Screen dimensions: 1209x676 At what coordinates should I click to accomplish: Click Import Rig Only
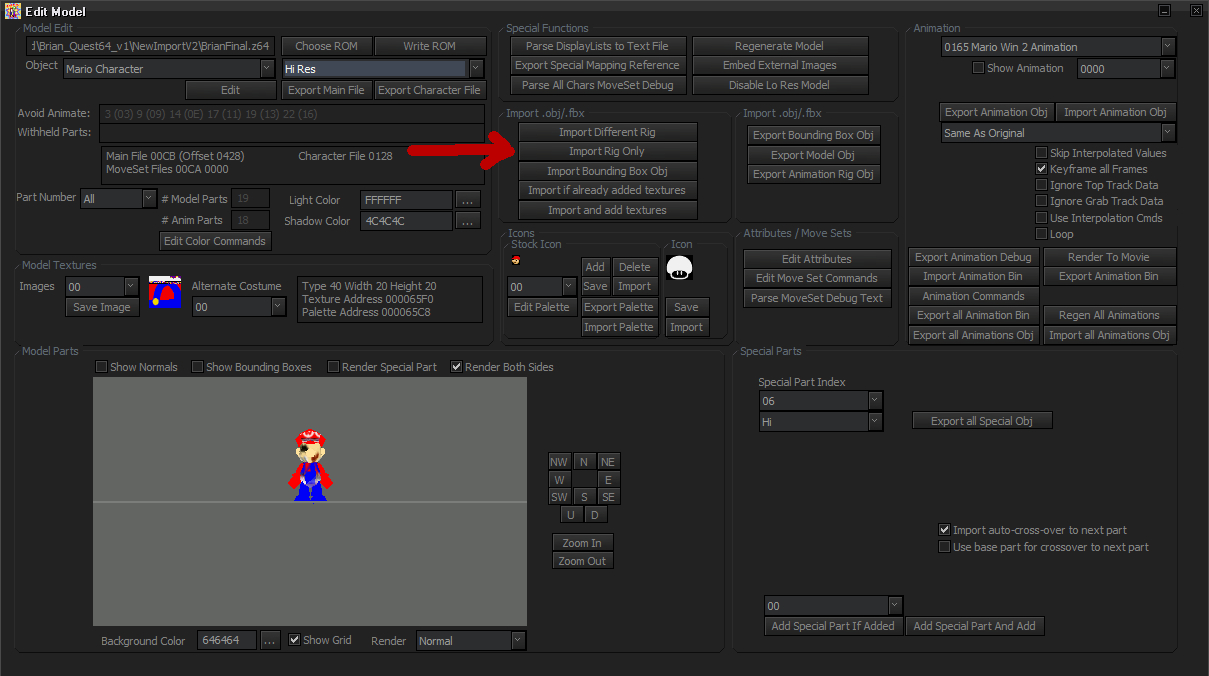pyautogui.click(x=607, y=151)
